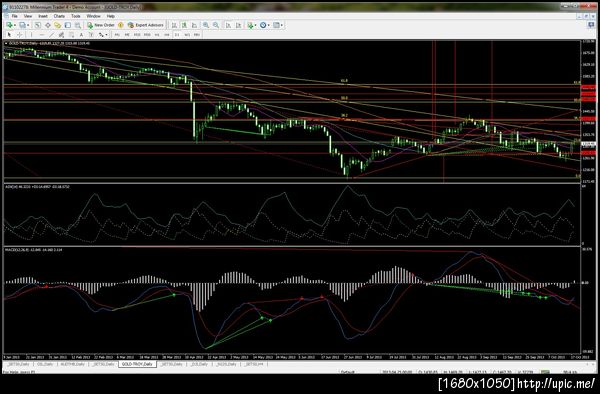This screenshot has height=394, width=600.
Task: Switch chart to bar chart style
Action: (174, 25)
